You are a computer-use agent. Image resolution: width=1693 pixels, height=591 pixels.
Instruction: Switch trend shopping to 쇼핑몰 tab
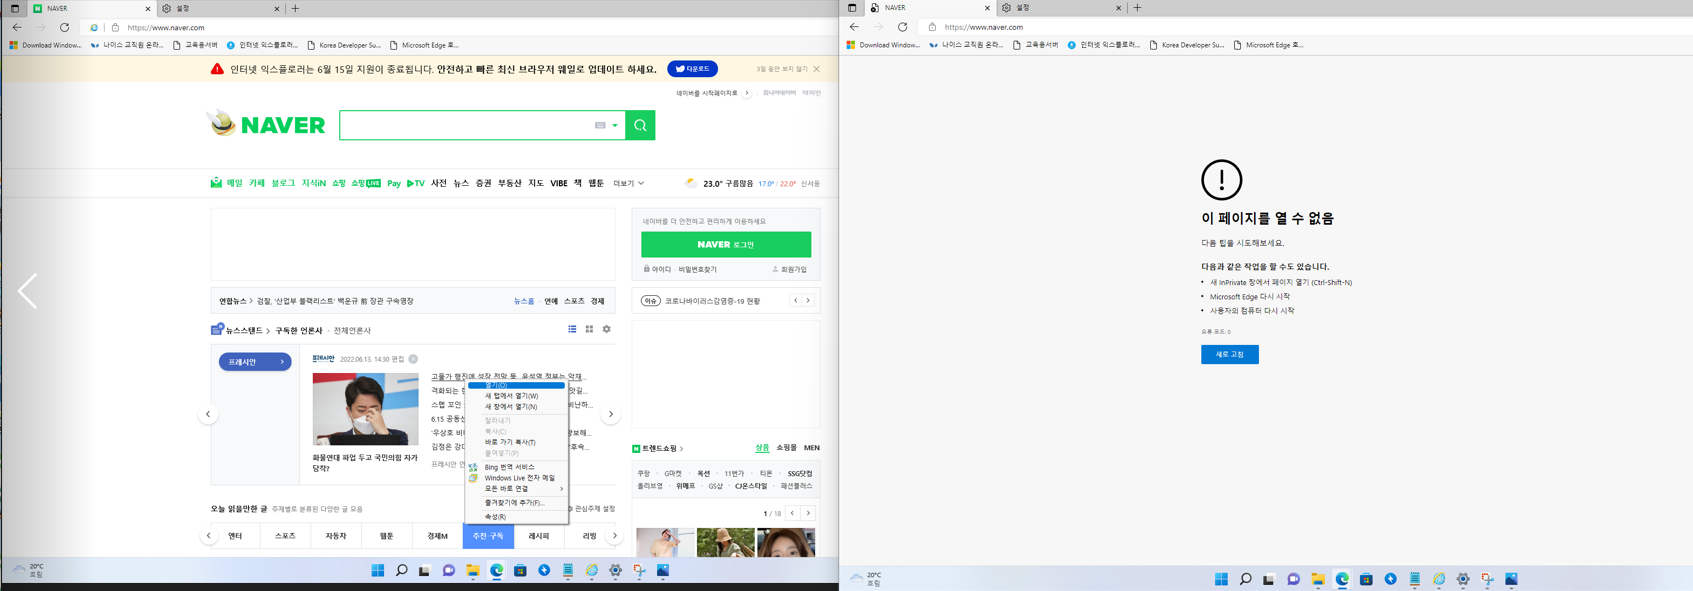point(786,448)
